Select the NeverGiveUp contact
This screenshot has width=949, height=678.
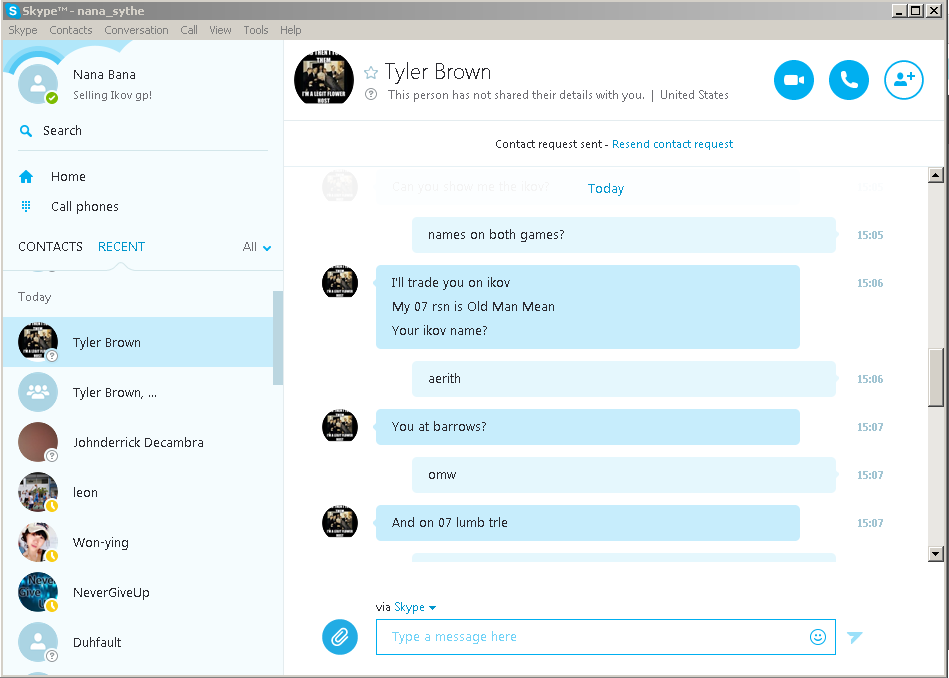138,593
